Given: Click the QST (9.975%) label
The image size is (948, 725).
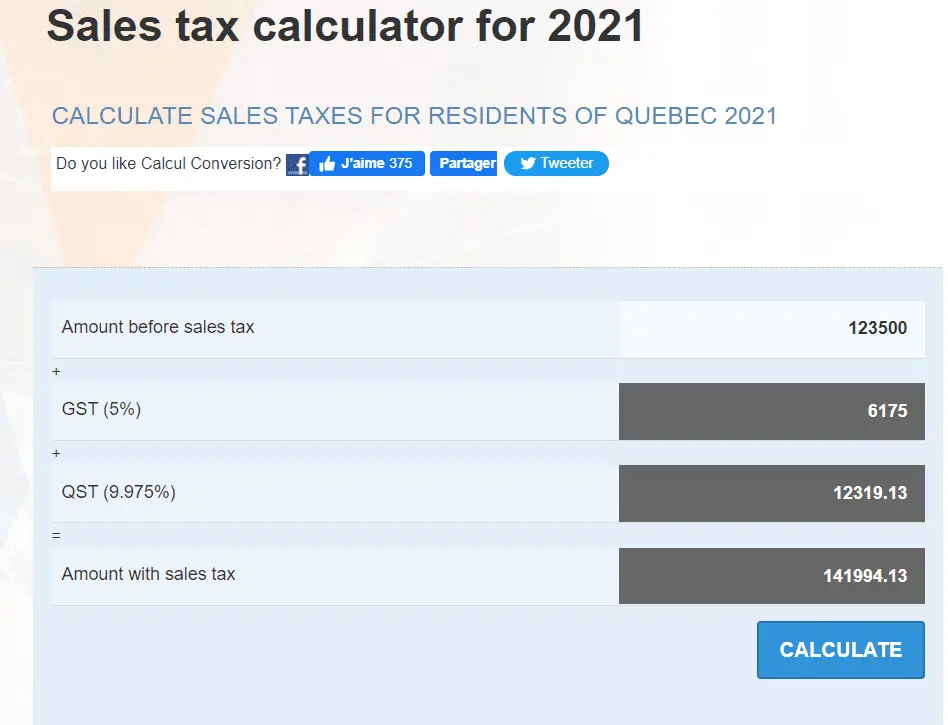Looking at the screenshot, I should pyautogui.click(x=118, y=491).
